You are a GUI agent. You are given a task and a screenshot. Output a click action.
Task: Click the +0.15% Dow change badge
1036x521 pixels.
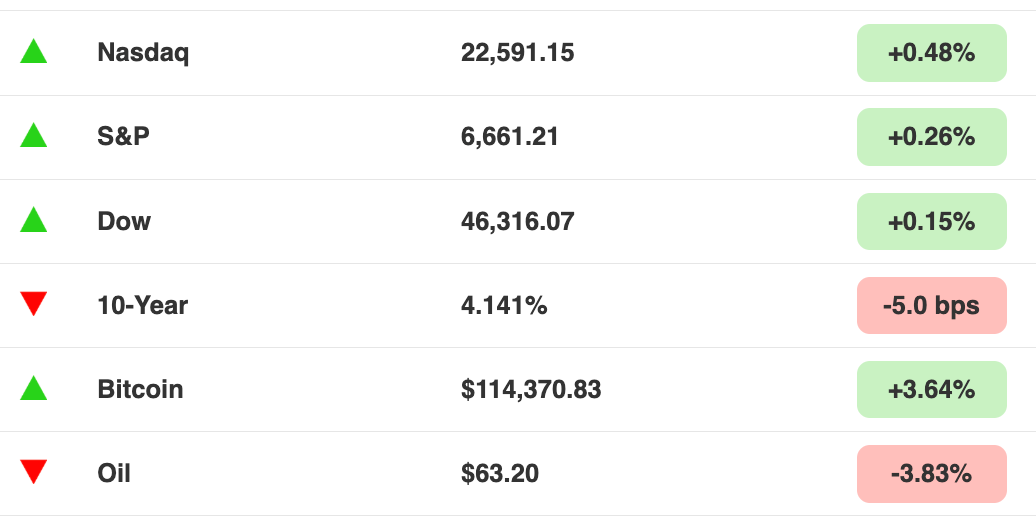pyautogui.click(x=932, y=221)
